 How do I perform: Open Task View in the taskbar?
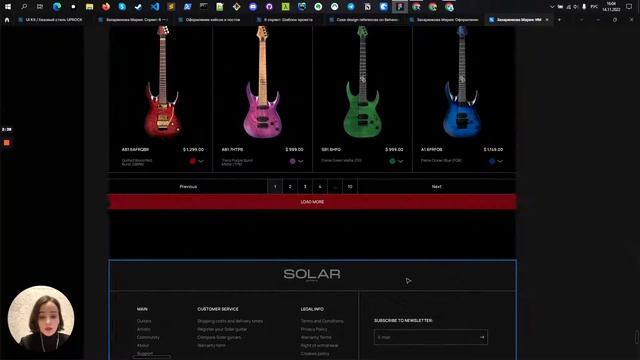[40, 7]
